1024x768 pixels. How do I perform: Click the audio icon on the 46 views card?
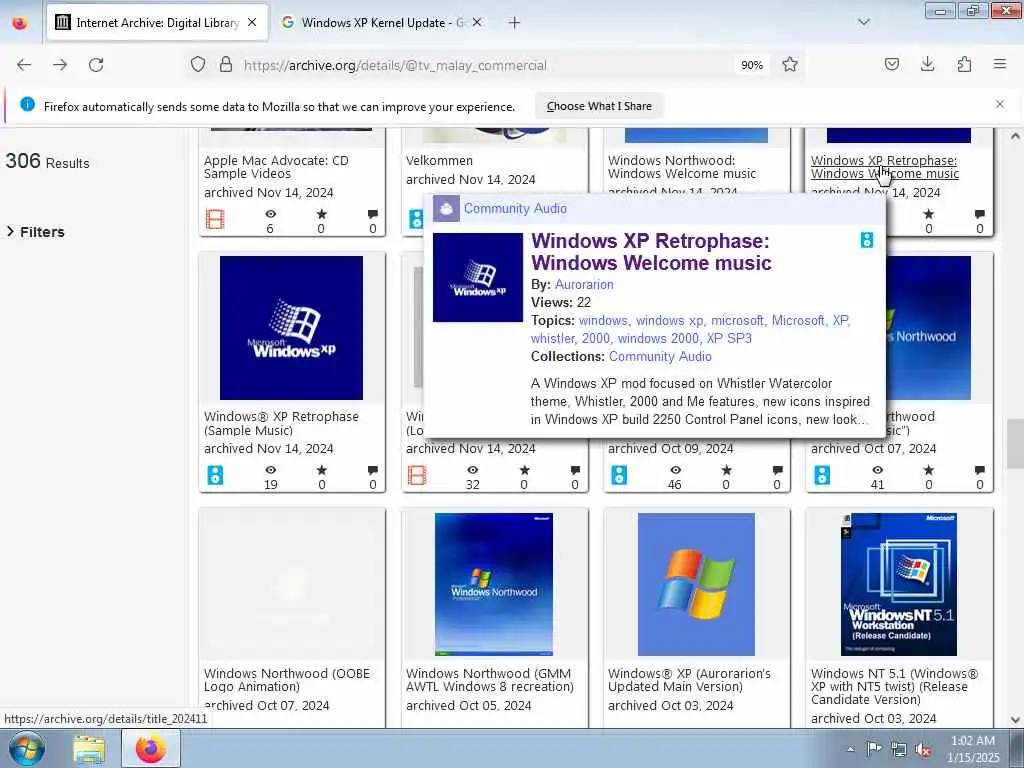tap(619, 475)
